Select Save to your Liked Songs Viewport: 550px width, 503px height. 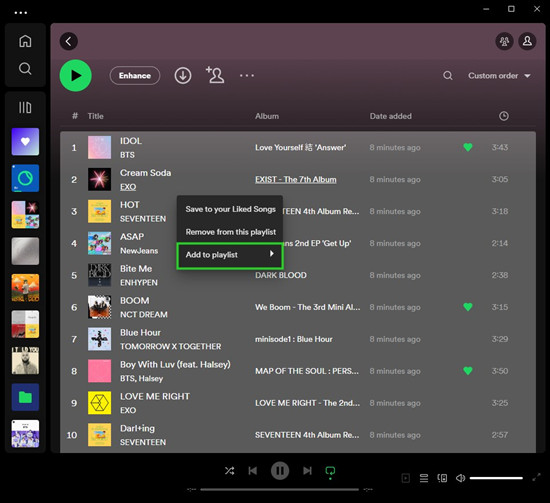click(230, 209)
